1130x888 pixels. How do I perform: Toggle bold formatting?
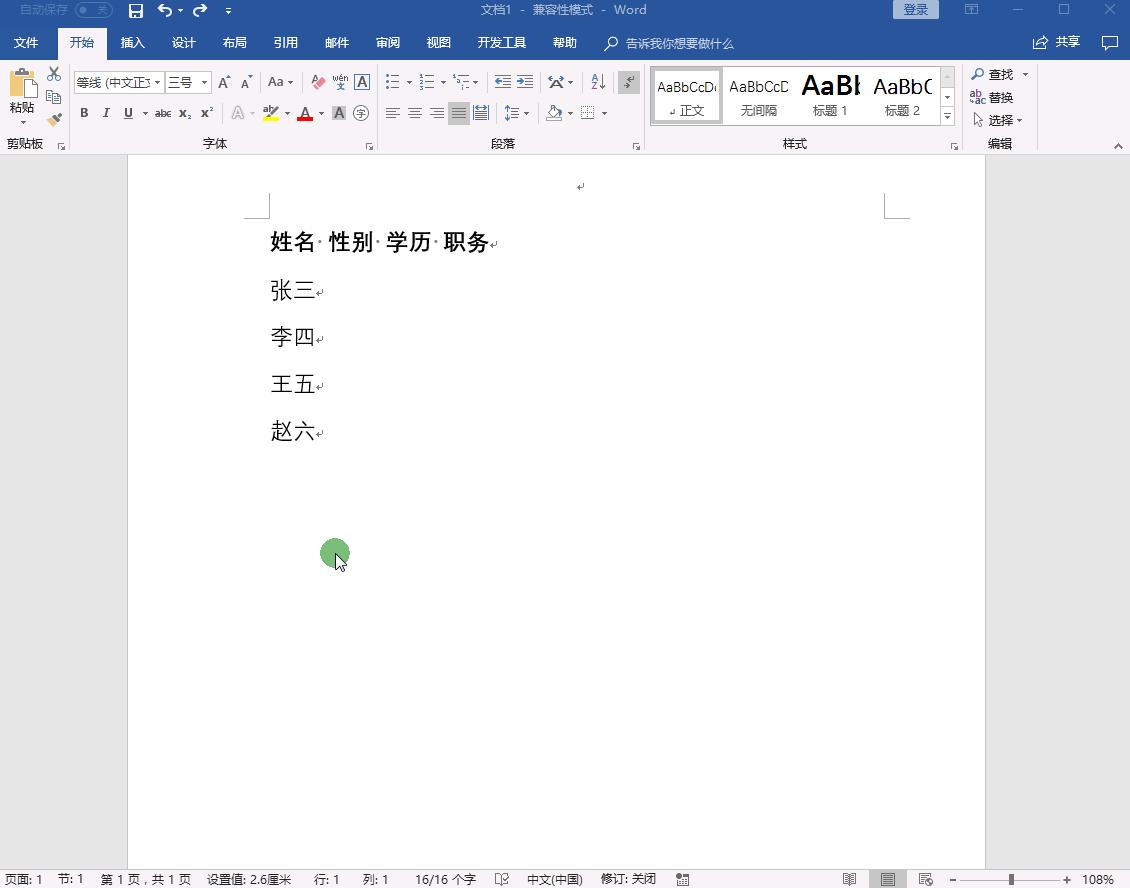pyautogui.click(x=84, y=113)
